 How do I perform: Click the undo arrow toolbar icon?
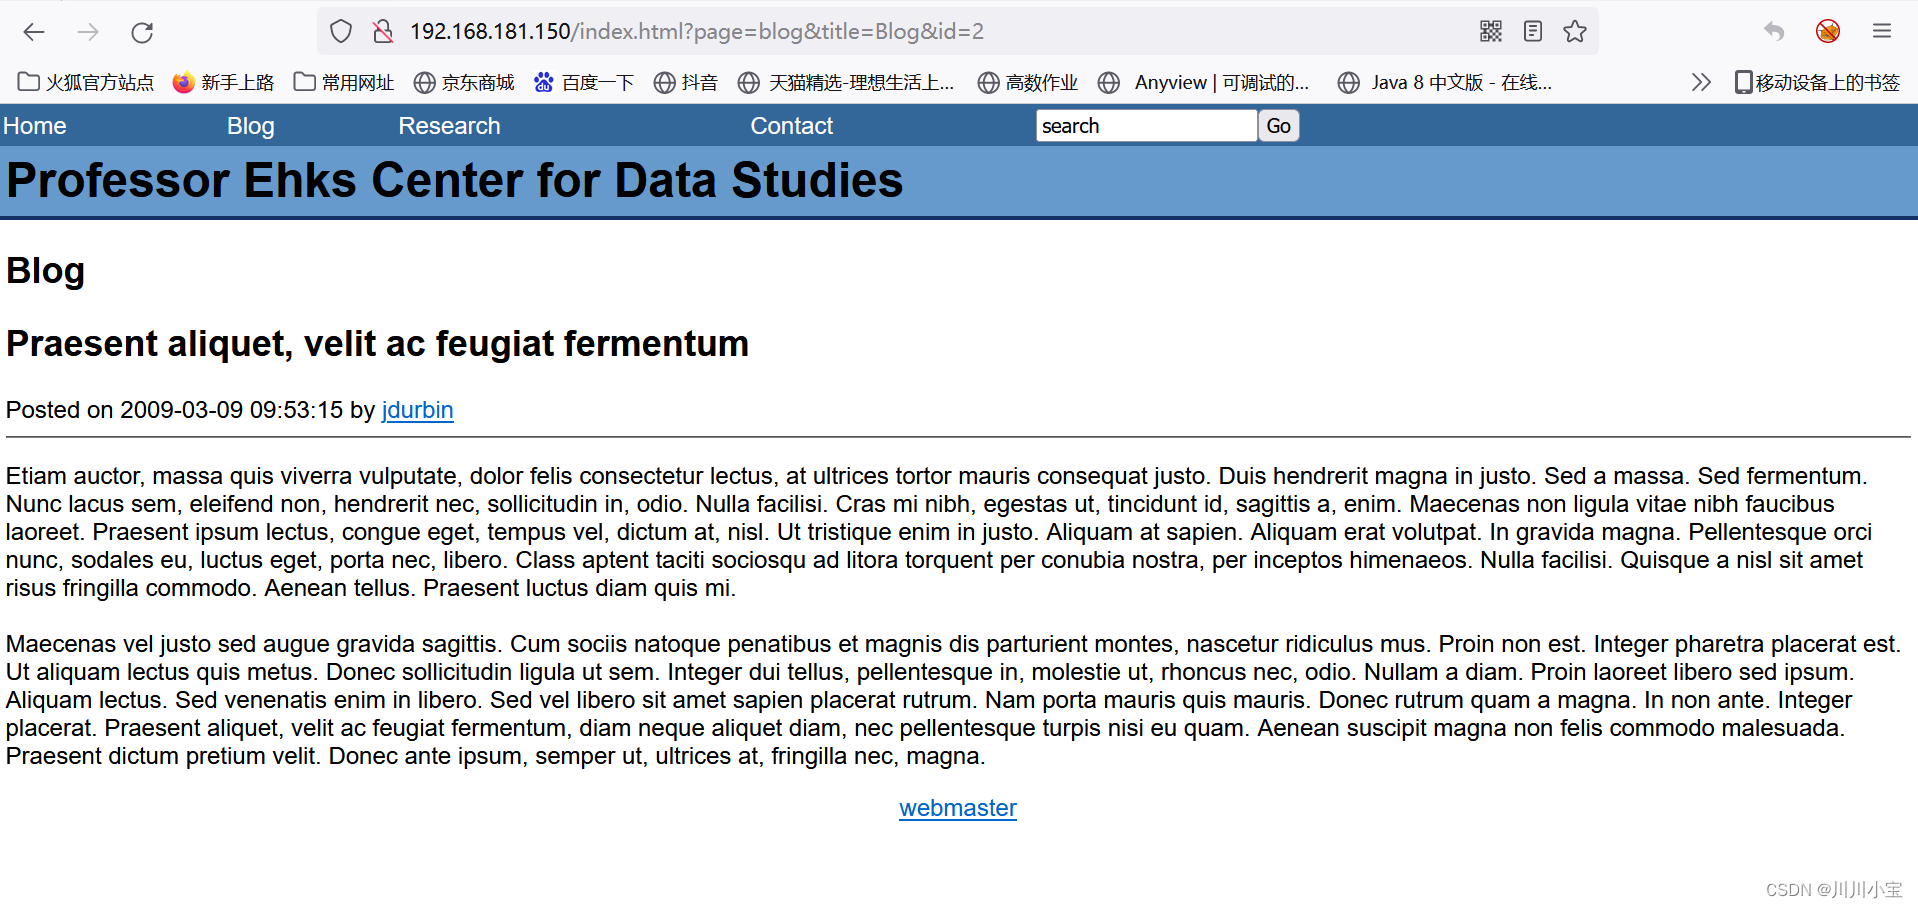click(1774, 32)
